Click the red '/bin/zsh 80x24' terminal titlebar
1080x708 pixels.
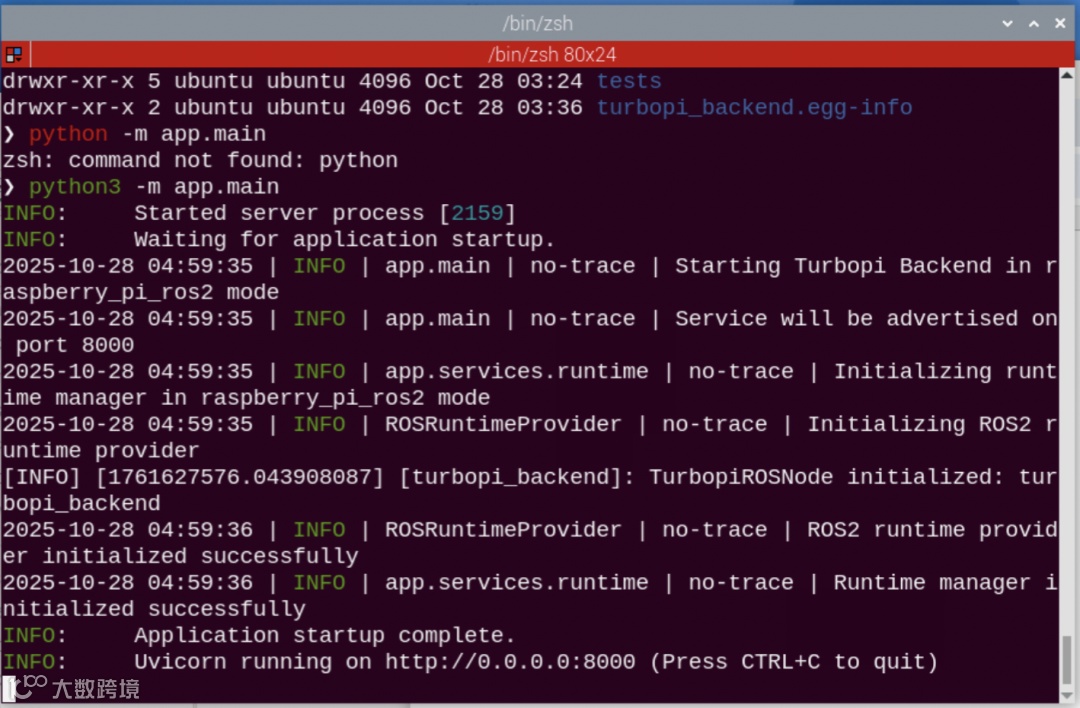click(x=552, y=54)
